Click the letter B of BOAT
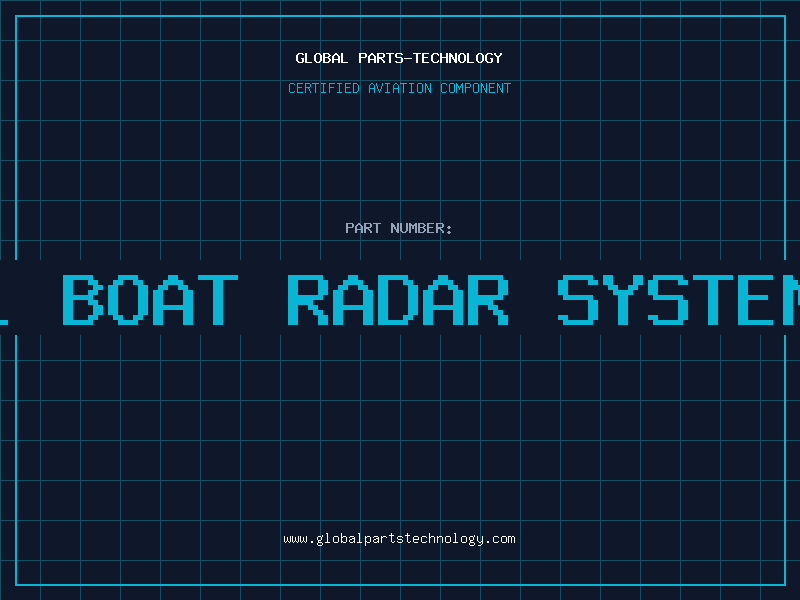The height and width of the screenshot is (600, 800). (83, 300)
